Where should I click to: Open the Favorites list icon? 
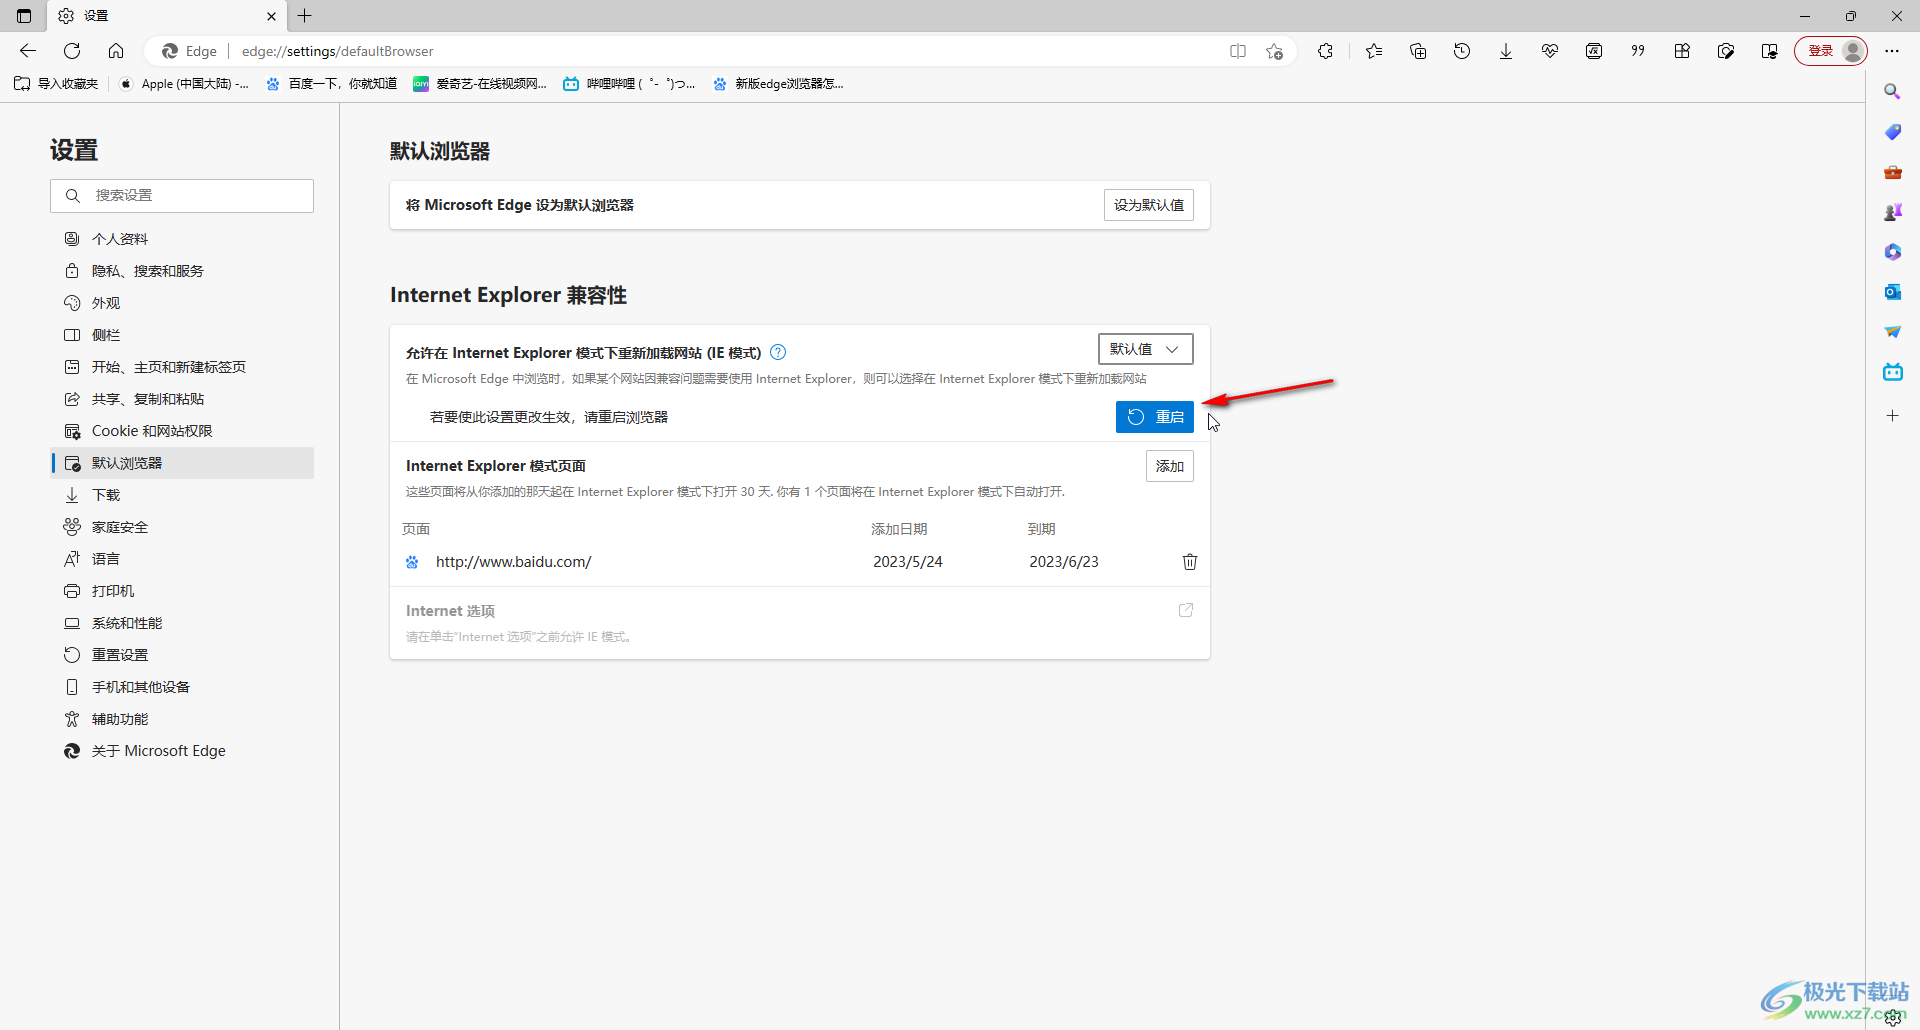click(1374, 51)
